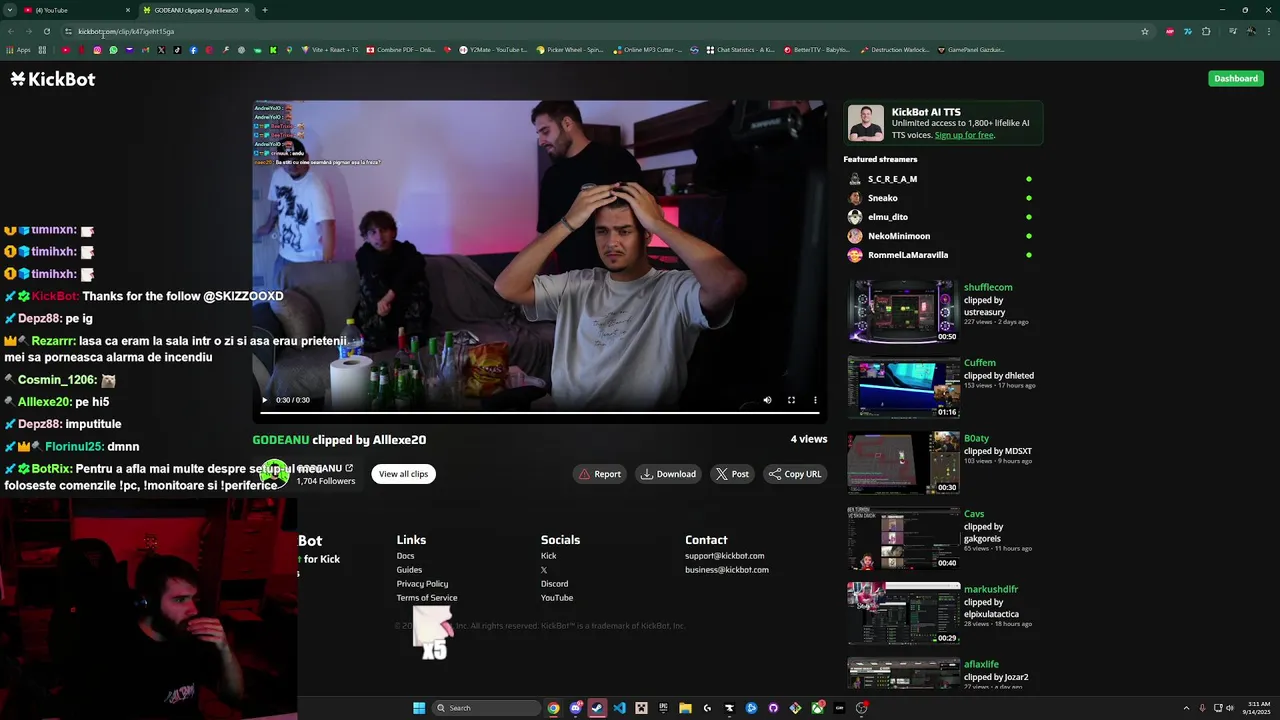Screen dimensions: 1280x720
Task: Open the Kick socials link
Action: point(548,556)
